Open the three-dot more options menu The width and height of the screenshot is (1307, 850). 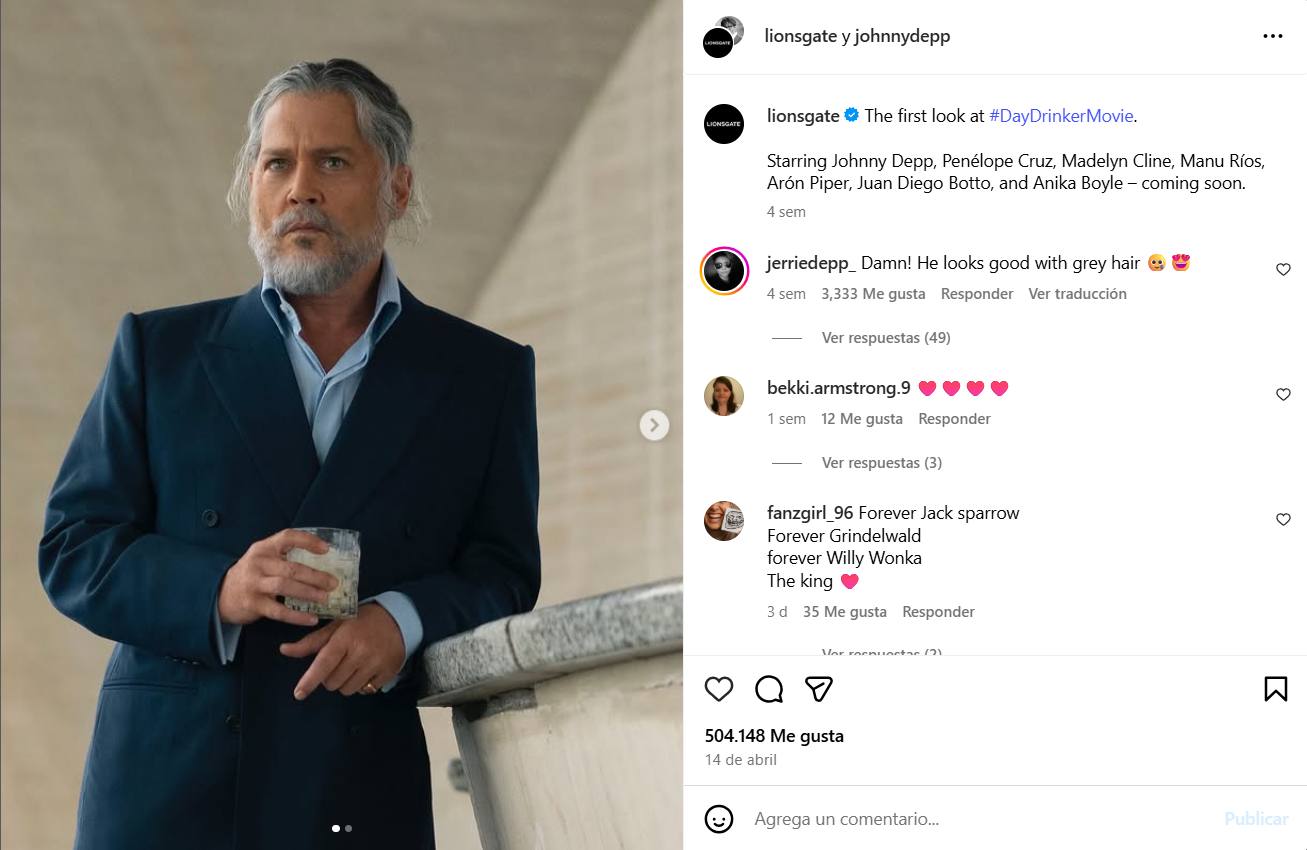(x=1272, y=36)
